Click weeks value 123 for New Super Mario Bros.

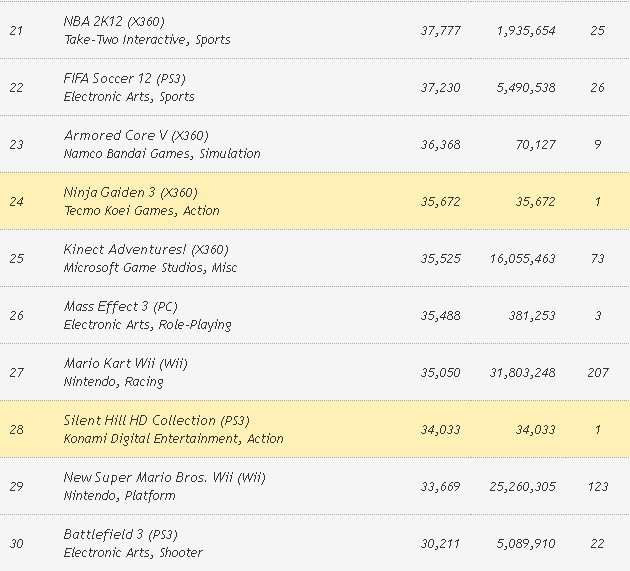[x=597, y=487]
